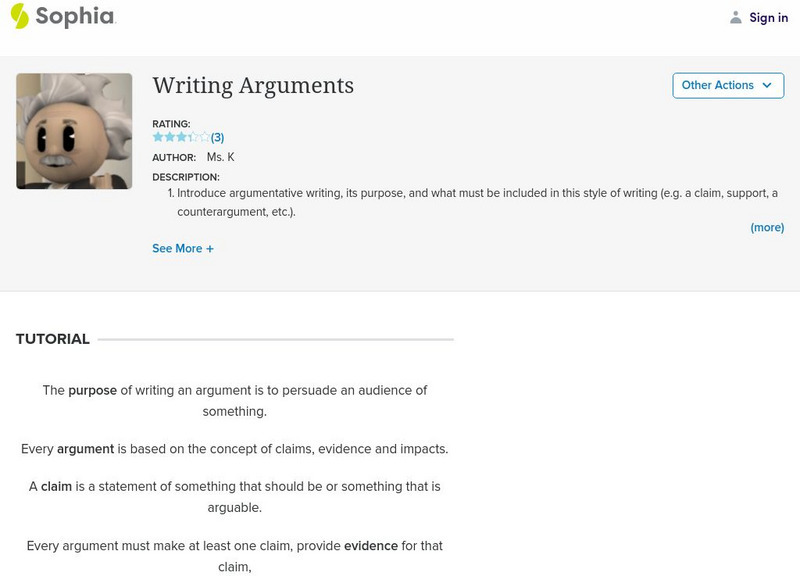Screen dimensions: 800x576
Task: Click the (3) rating count
Action: click(x=217, y=138)
